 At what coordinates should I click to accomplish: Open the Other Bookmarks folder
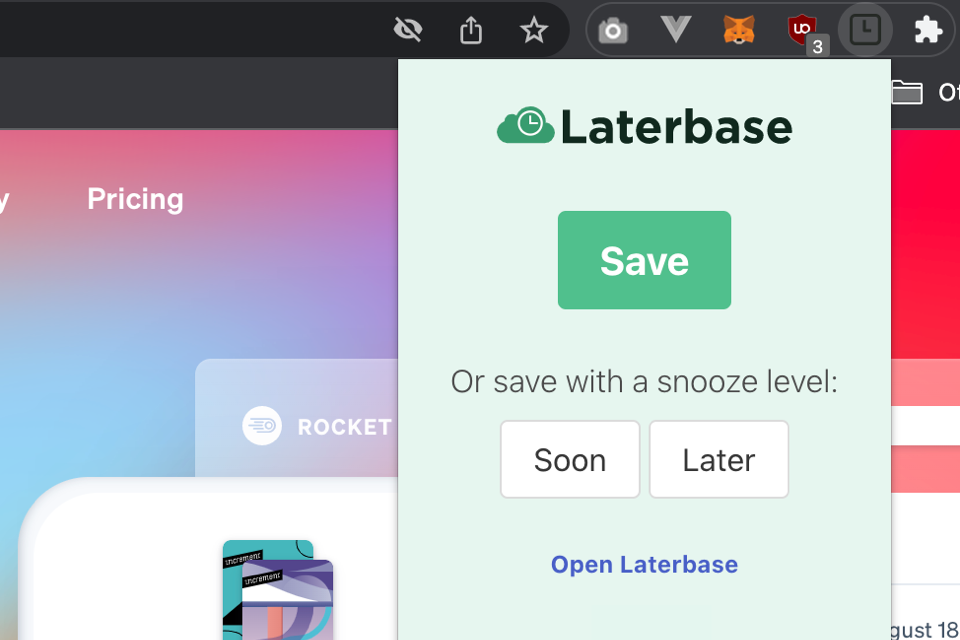click(907, 92)
